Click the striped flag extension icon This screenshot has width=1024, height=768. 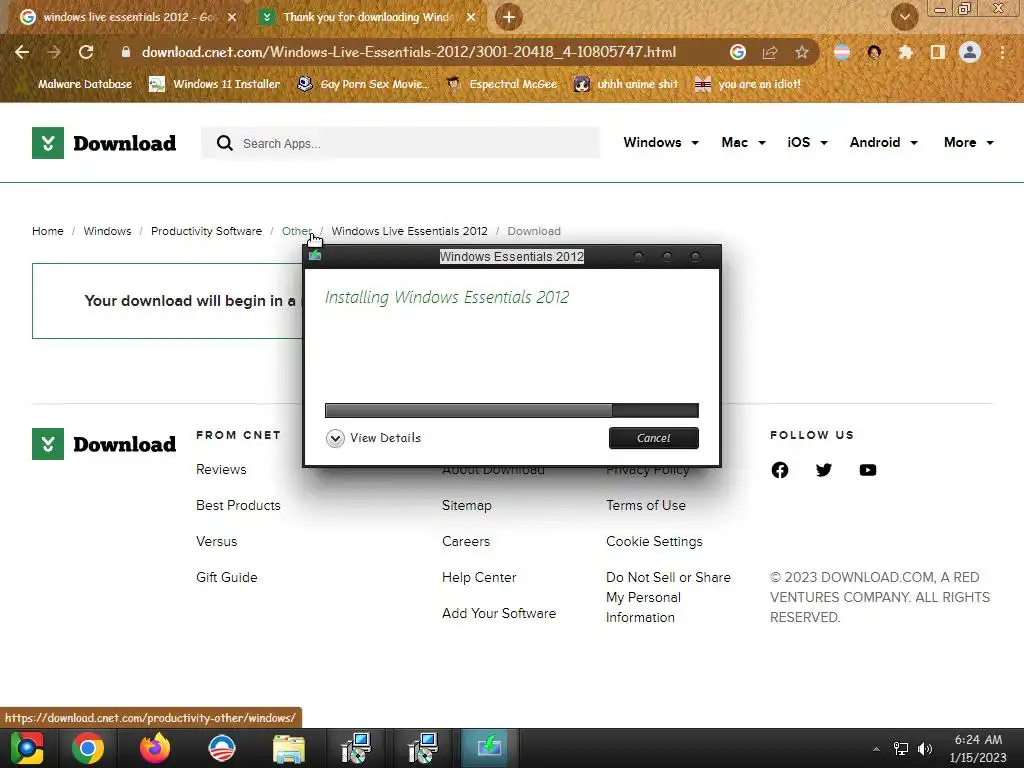(842, 52)
